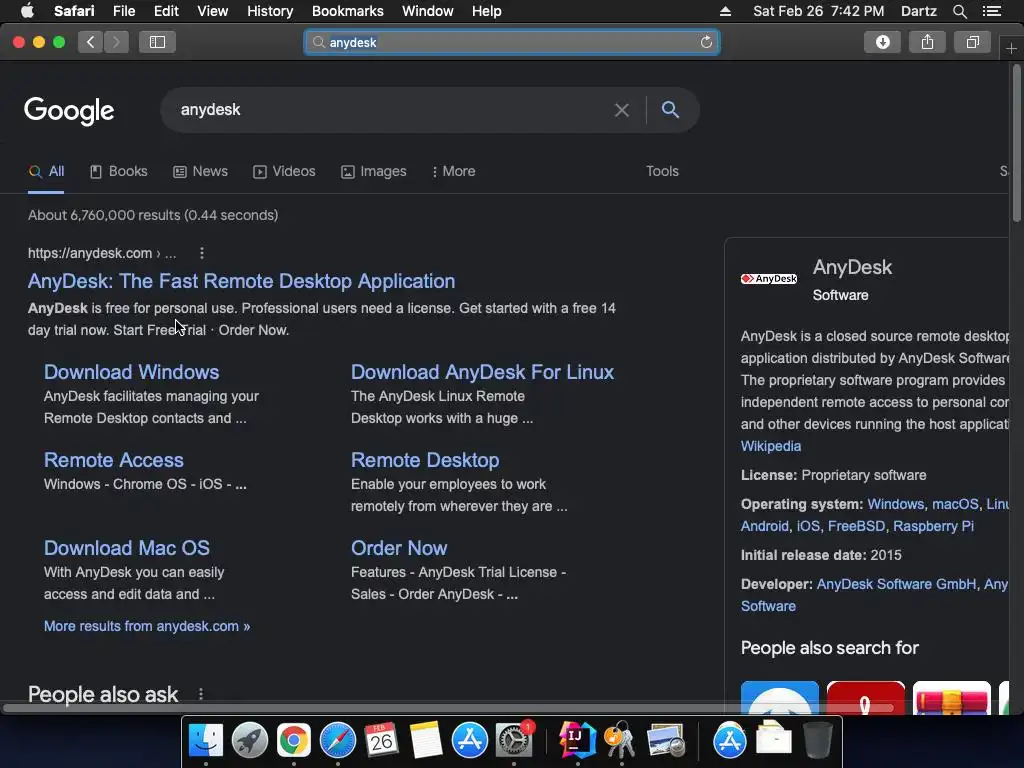Click the Google logo

pyautogui.click(x=69, y=111)
